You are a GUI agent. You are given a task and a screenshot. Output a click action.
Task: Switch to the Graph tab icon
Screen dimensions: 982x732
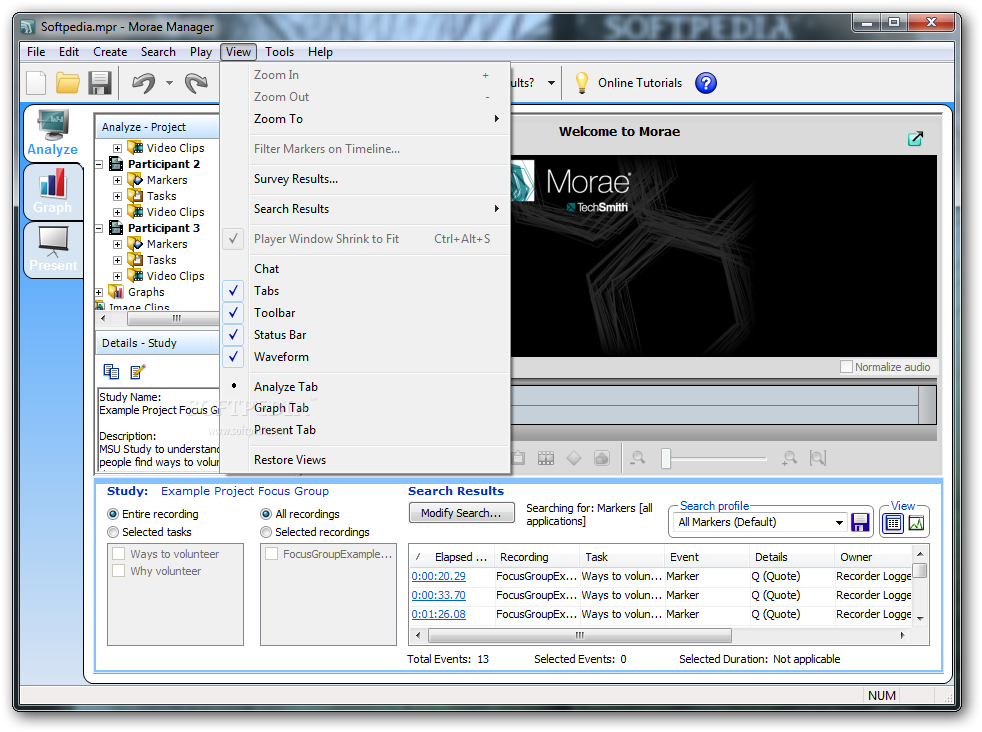click(x=53, y=193)
